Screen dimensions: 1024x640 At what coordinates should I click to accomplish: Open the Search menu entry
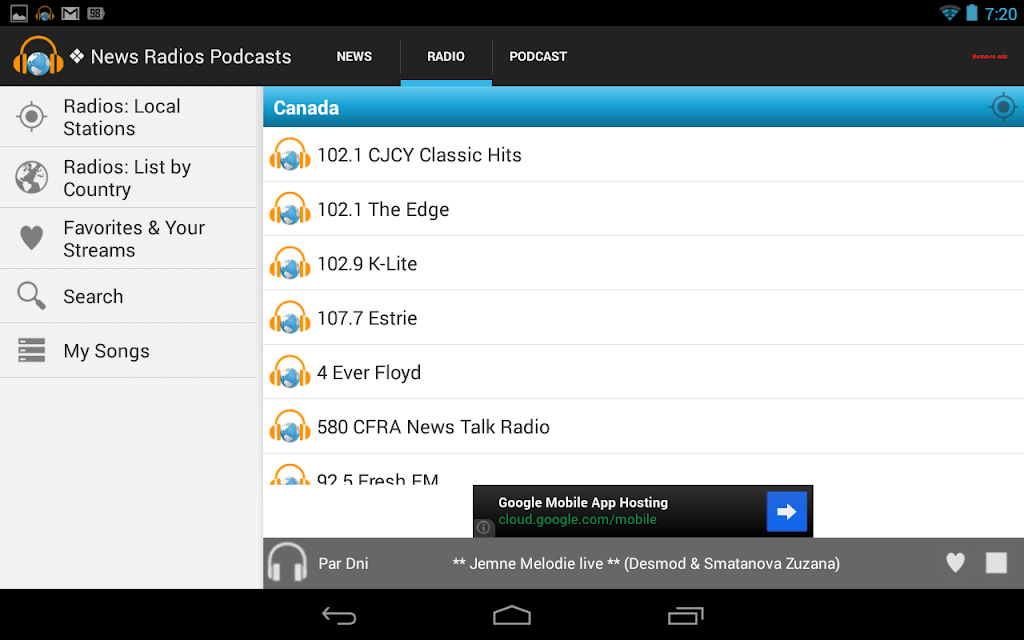pos(128,296)
